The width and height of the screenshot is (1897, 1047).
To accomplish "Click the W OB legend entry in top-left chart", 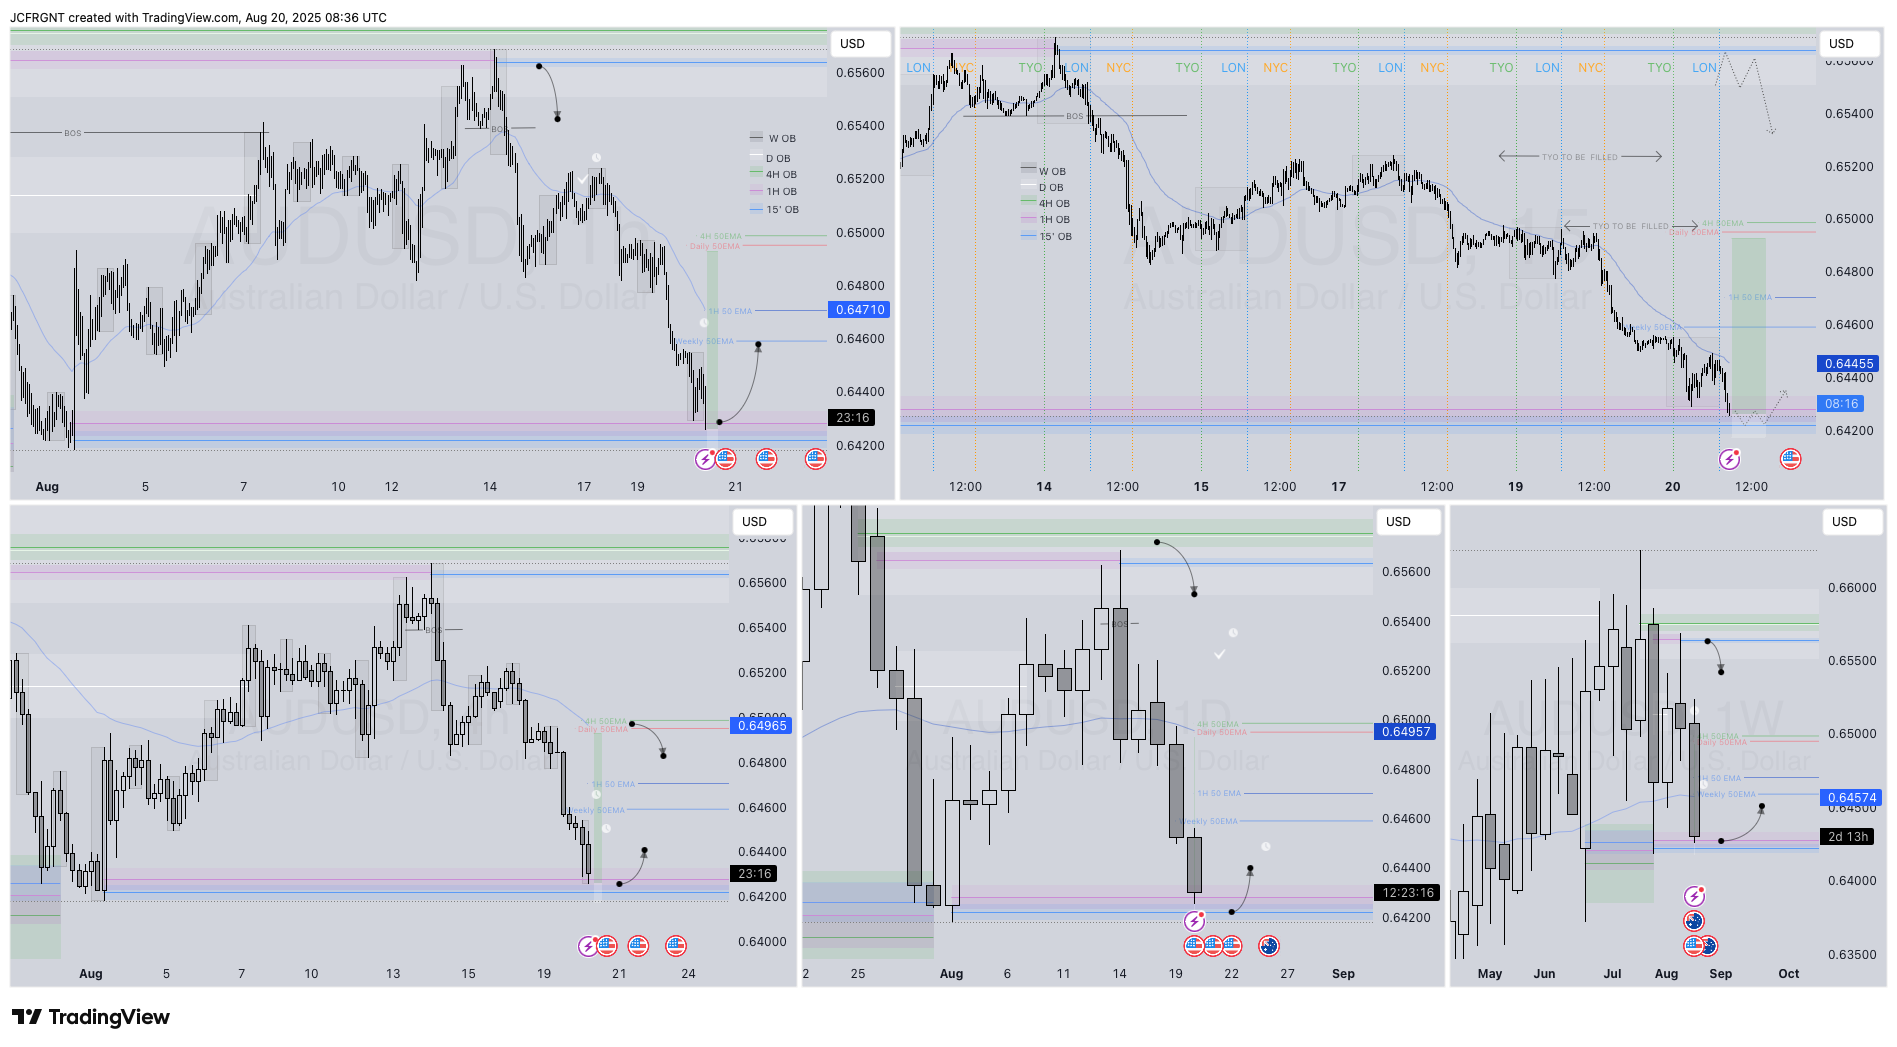I will pos(773,138).
